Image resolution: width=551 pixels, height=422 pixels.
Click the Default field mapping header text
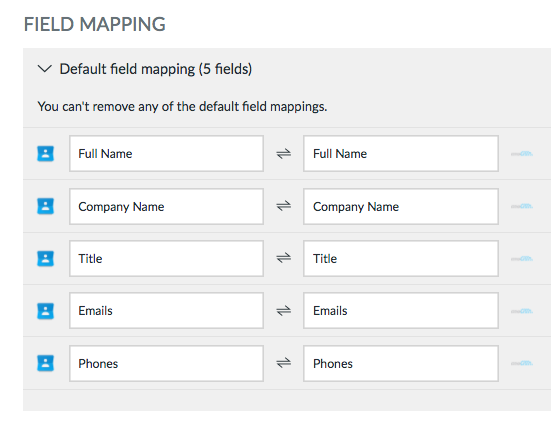point(156,69)
